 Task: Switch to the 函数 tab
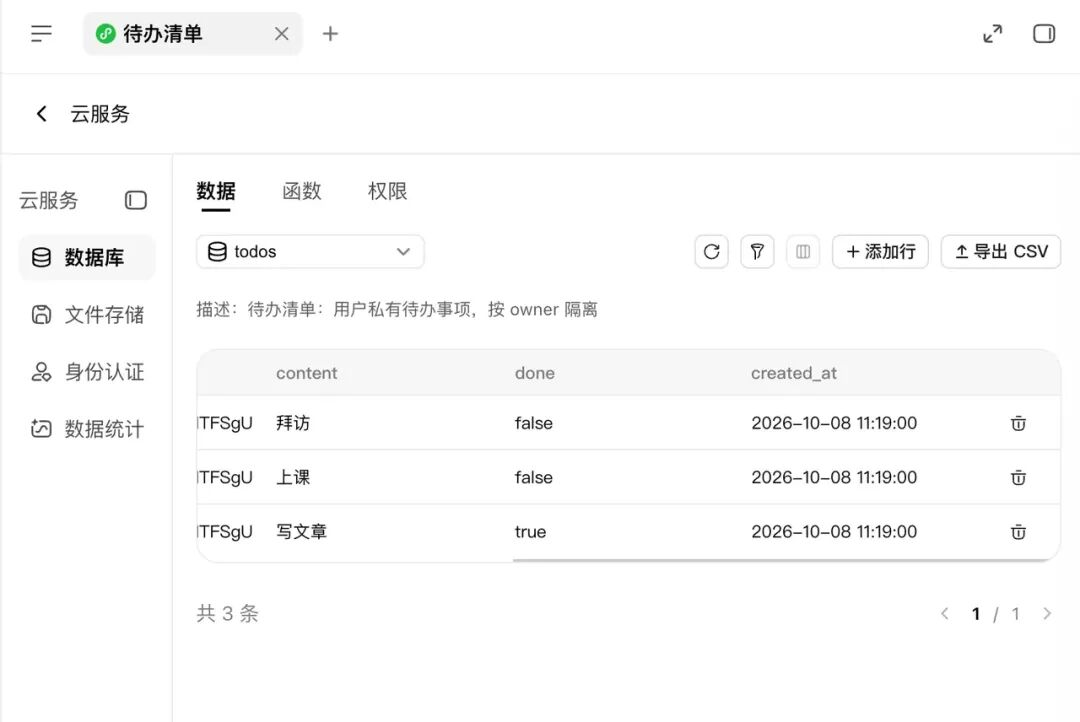[x=302, y=191]
